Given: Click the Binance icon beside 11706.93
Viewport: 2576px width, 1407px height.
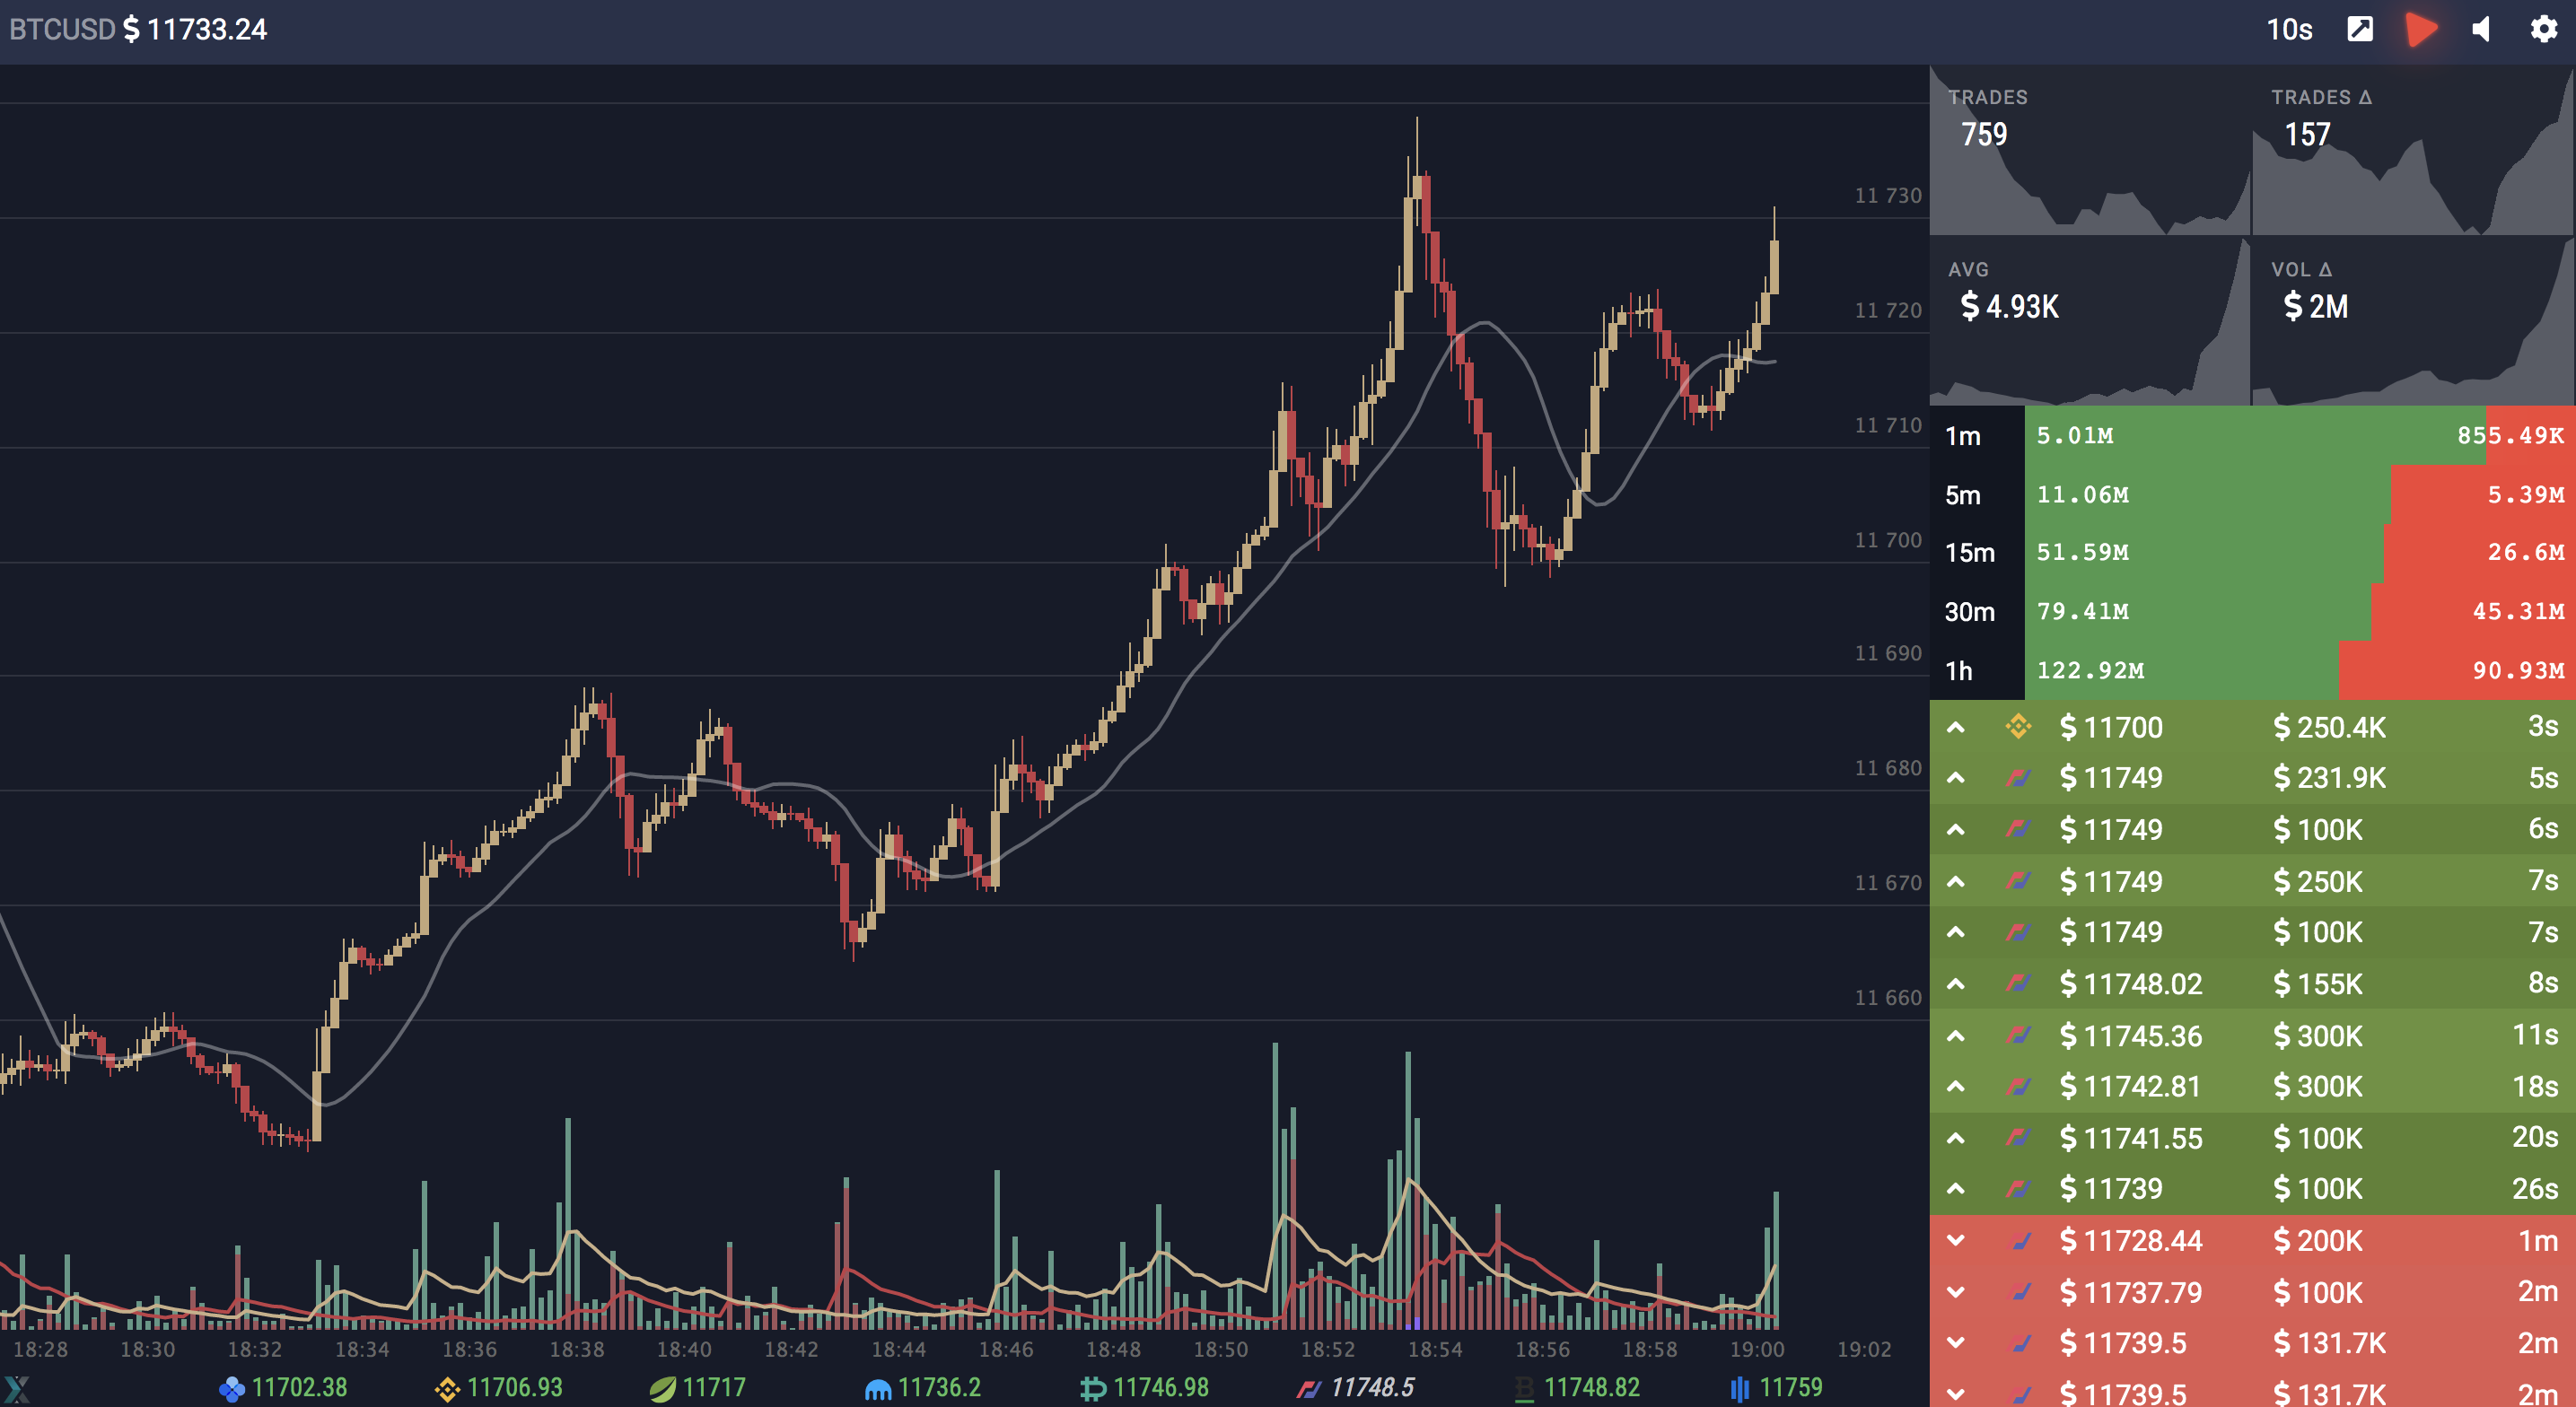Looking at the screenshot, I should point(447,1389).
